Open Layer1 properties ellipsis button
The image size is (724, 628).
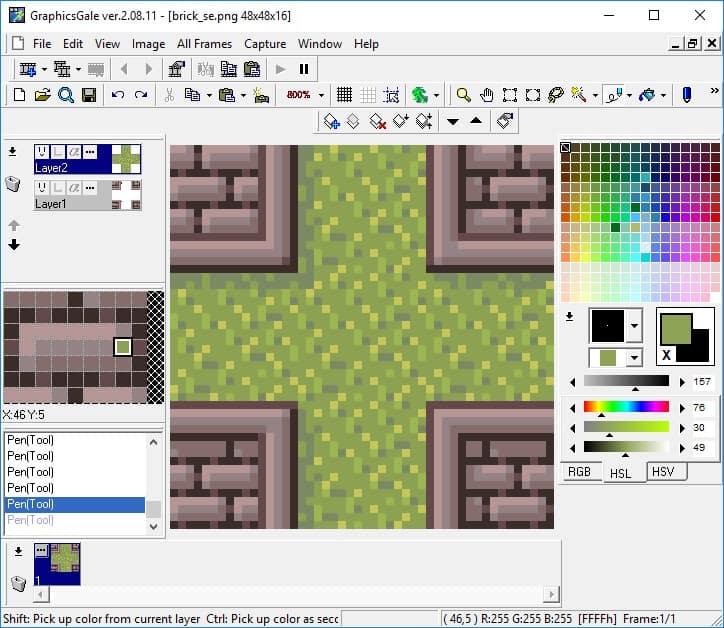click(x=90, y=187)
